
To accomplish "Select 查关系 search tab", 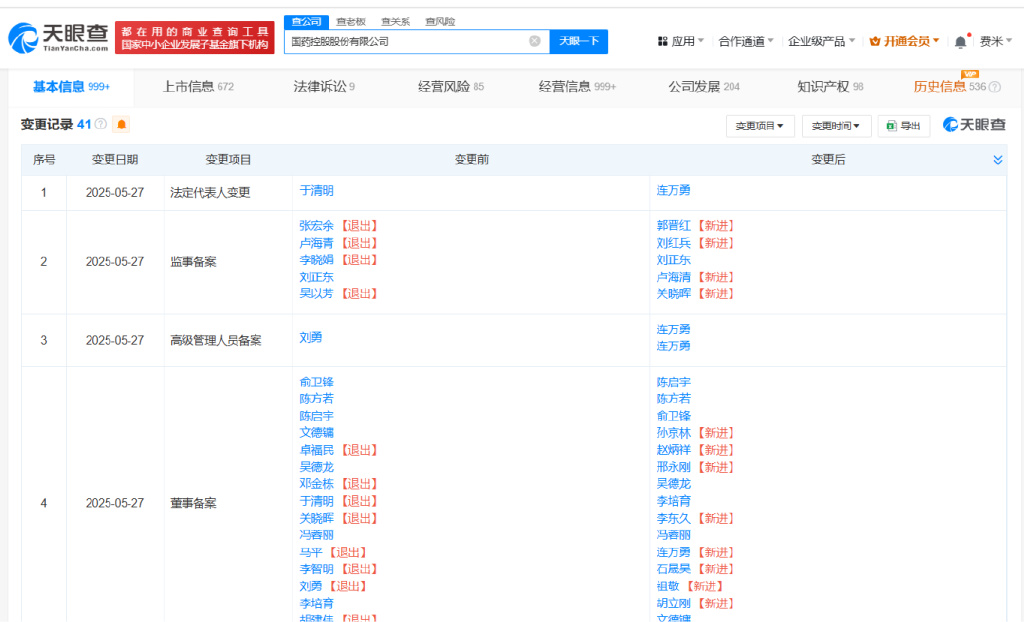I will click(395, 22).
